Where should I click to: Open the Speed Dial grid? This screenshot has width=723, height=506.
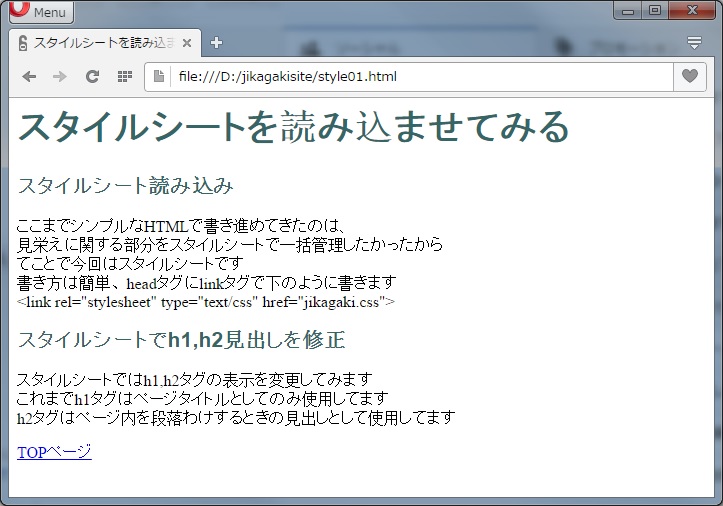click(124, 76)
